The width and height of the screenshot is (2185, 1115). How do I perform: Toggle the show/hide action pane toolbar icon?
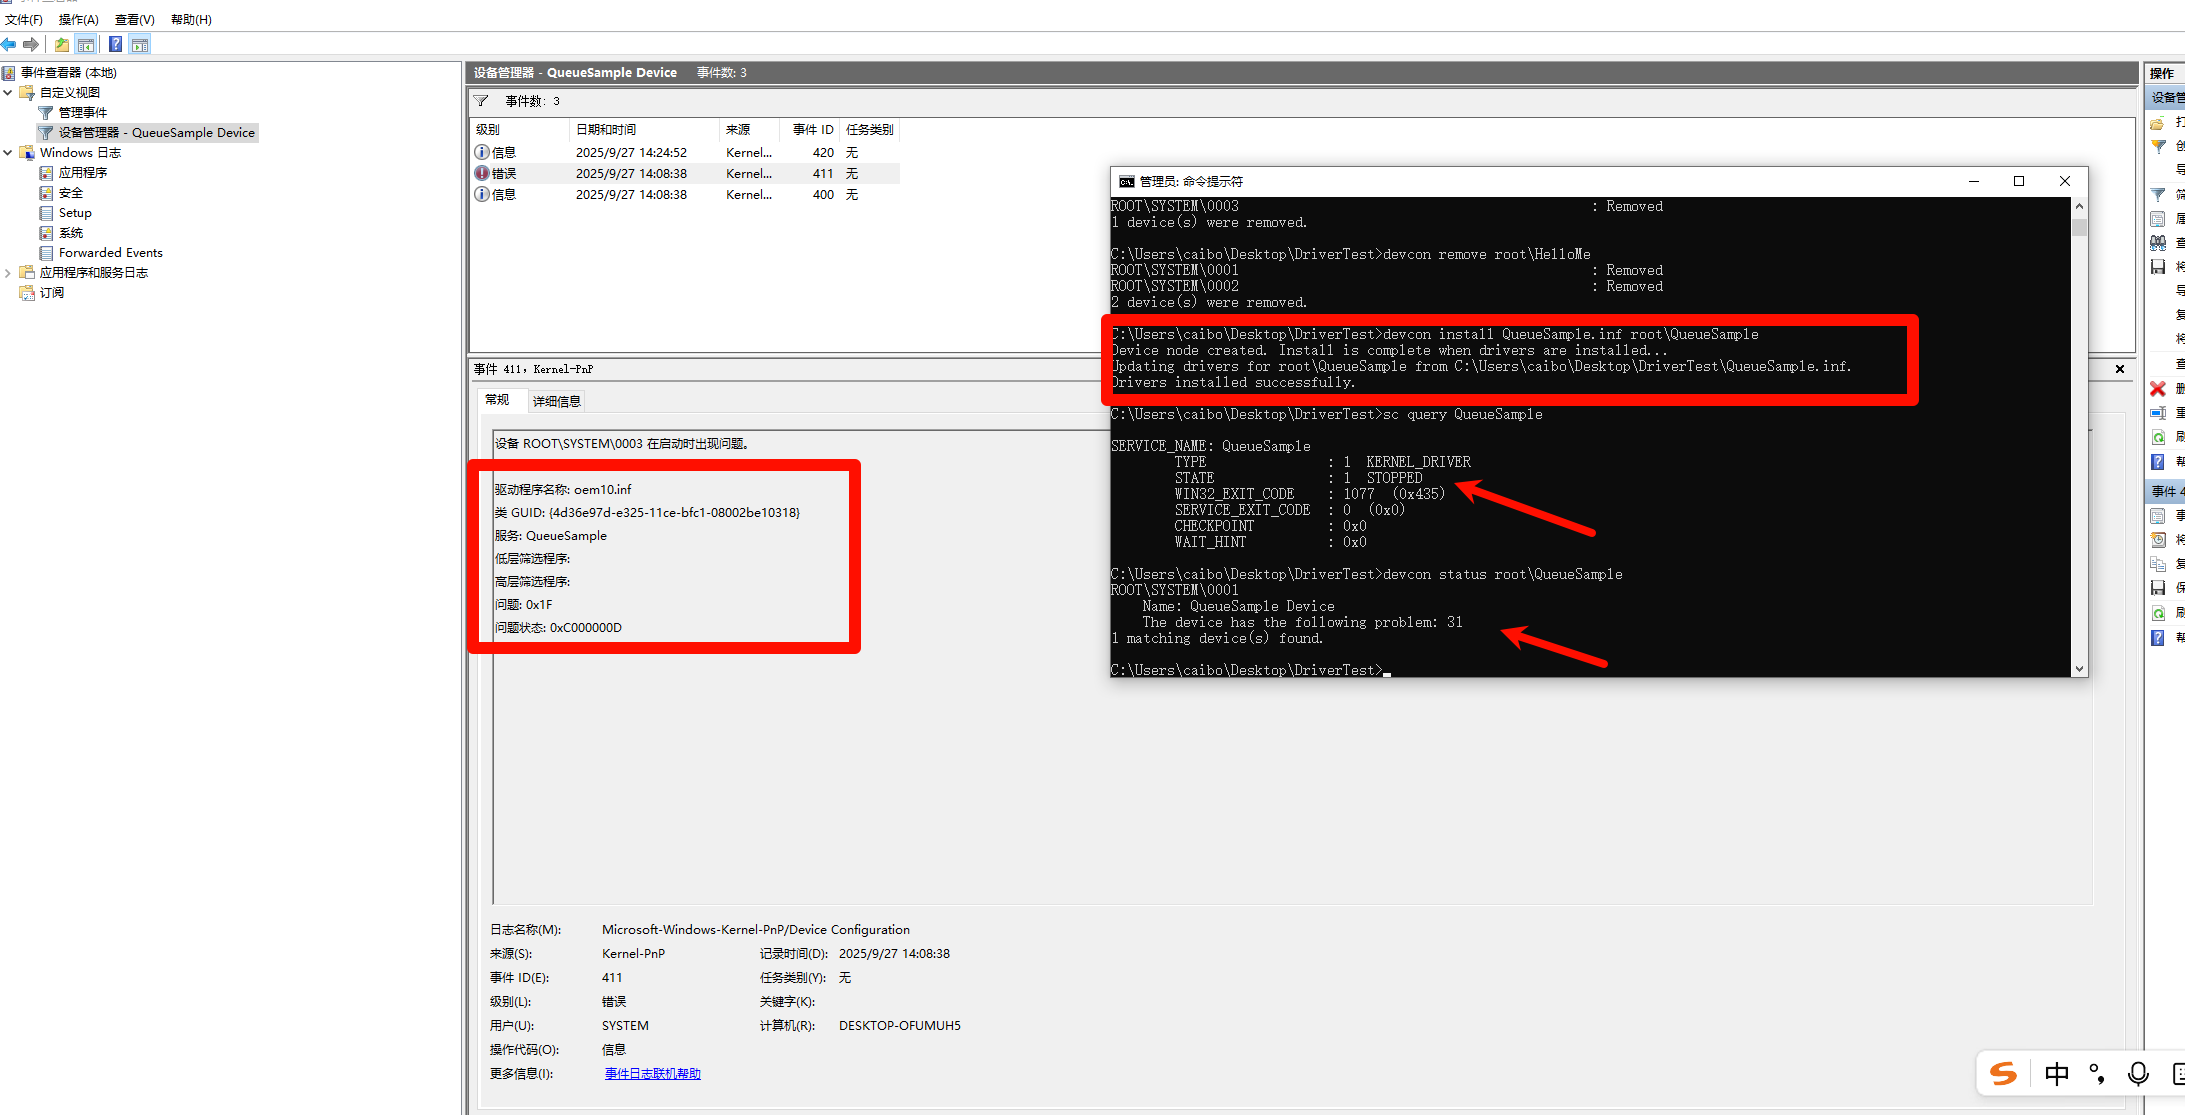point(140,44)
